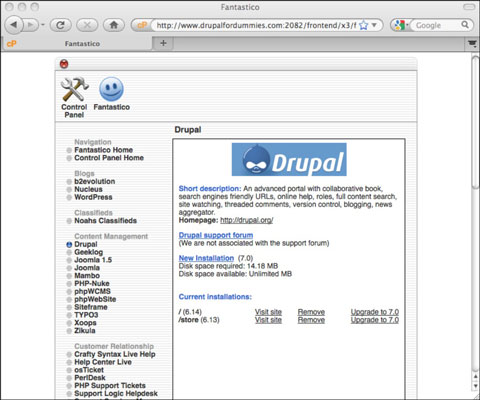Select WordPress under Blogs
Viewport: 480px width, 400px height.
[x=93, y=197]
